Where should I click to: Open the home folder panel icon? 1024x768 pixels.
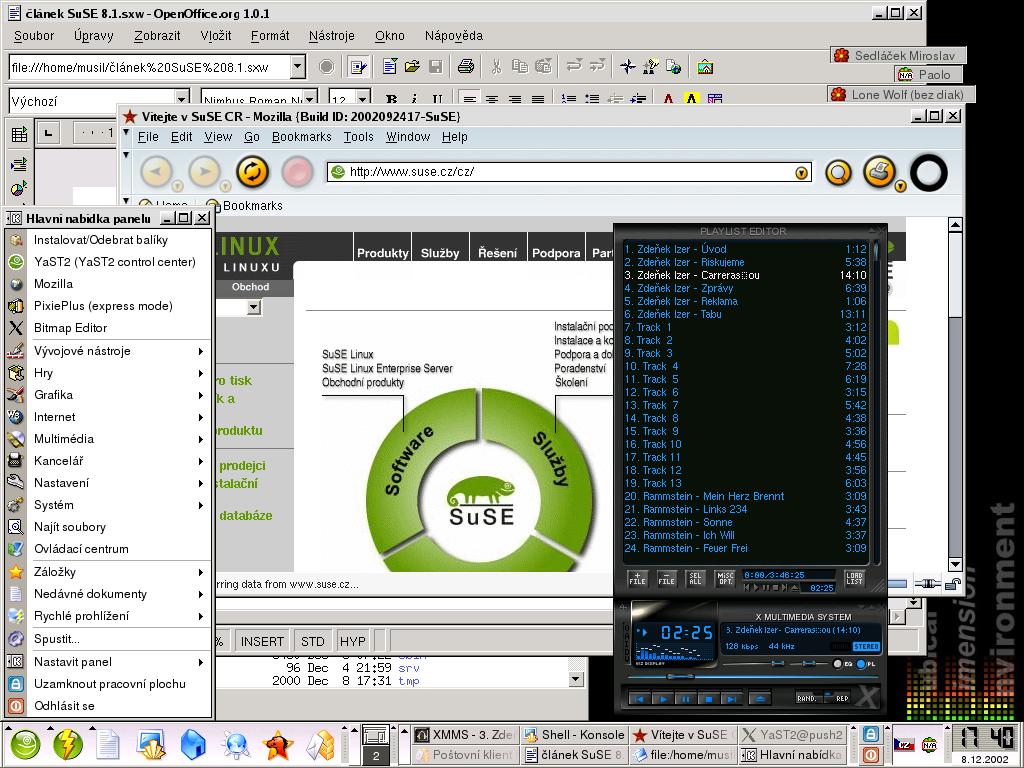click(193, 745)
